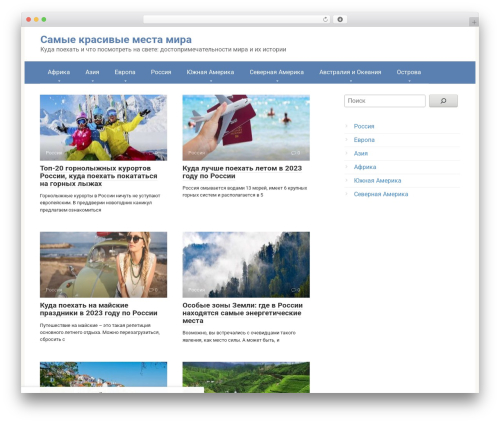Viewport: 500px width, 423px height.
Task: Click the subtitle Куда поехать и что посмотреть
Action: coord(163,50)
